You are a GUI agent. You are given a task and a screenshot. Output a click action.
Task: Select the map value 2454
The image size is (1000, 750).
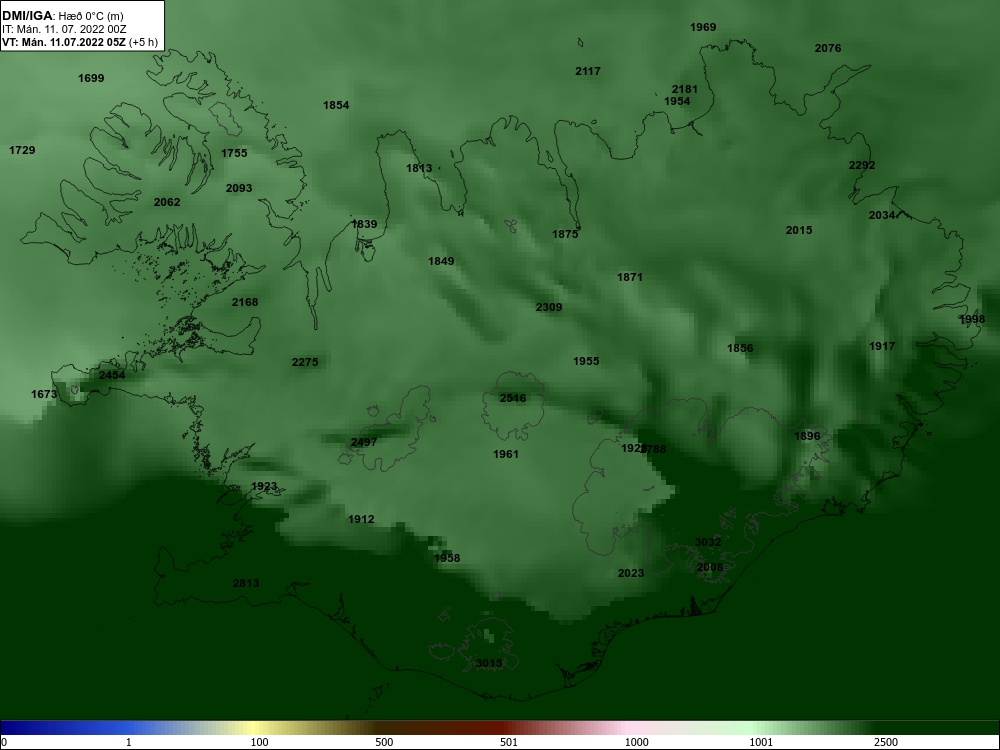[x=112, y=374]
